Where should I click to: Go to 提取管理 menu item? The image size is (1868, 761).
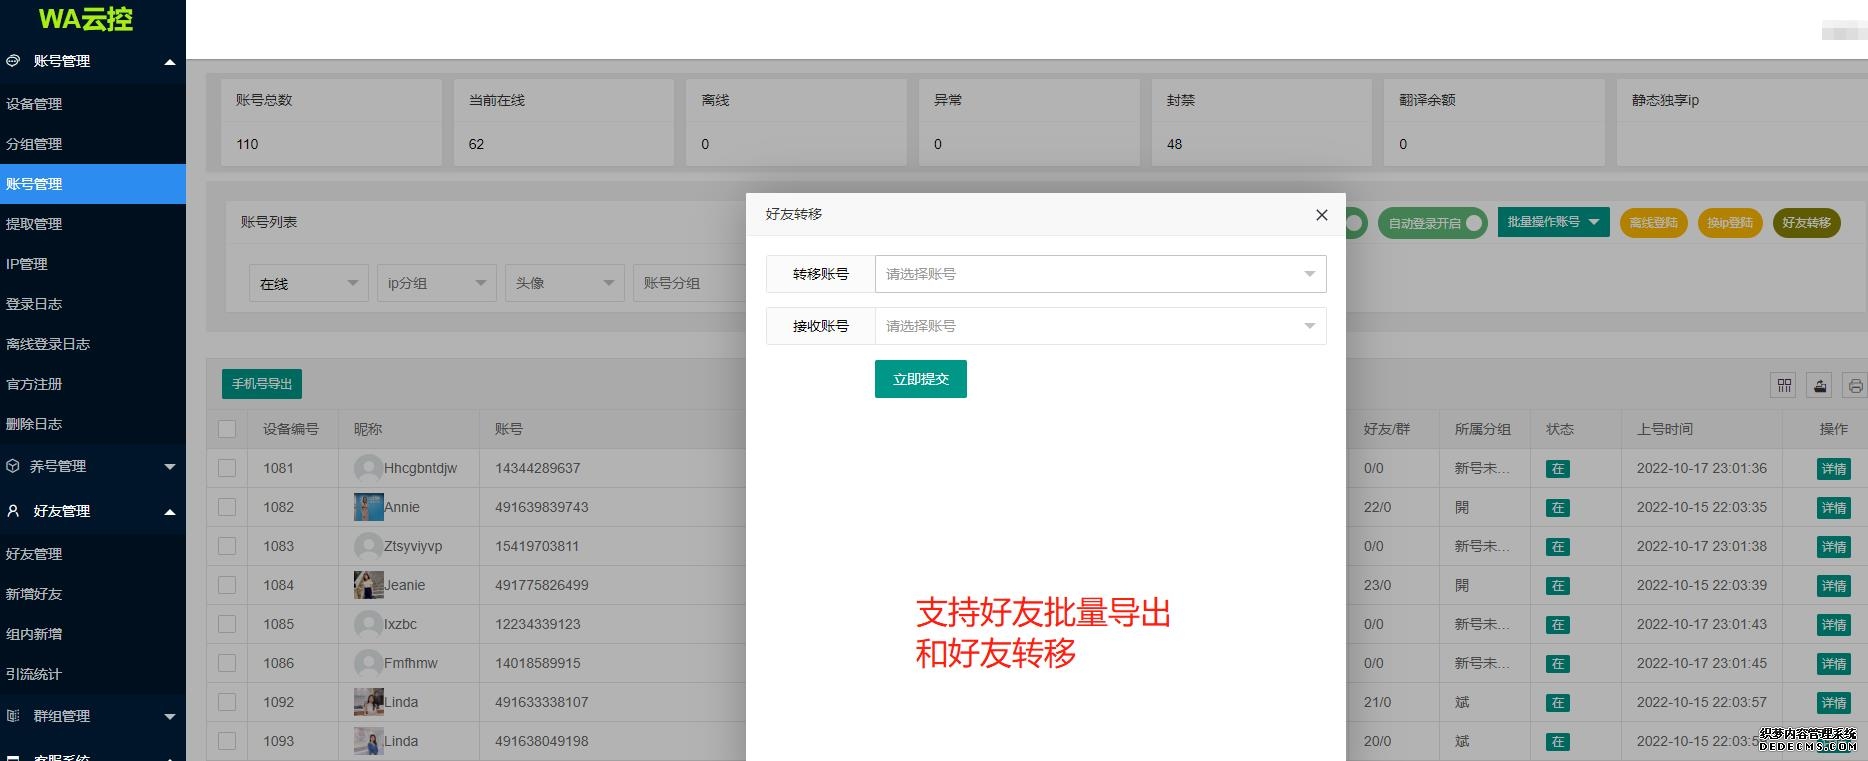click(x=93, y=224)
